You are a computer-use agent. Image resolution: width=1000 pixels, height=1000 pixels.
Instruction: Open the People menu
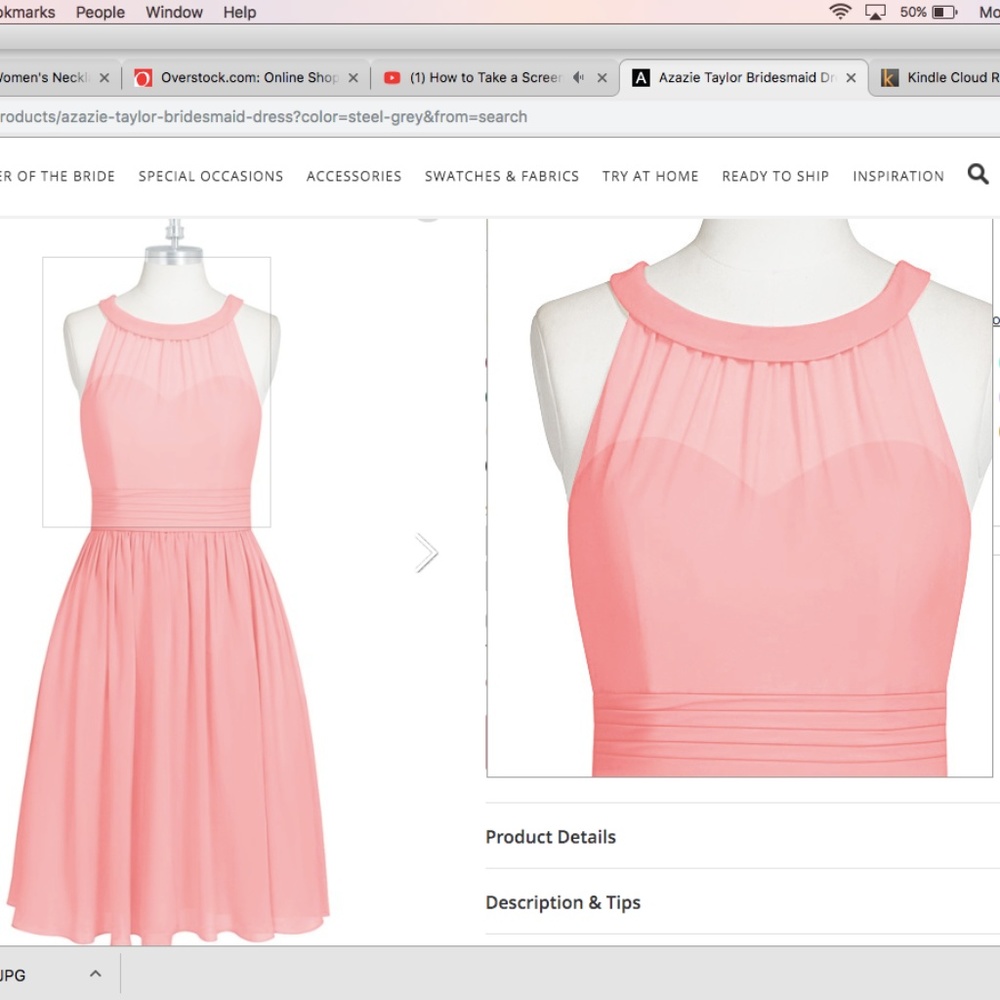(100, 12)
